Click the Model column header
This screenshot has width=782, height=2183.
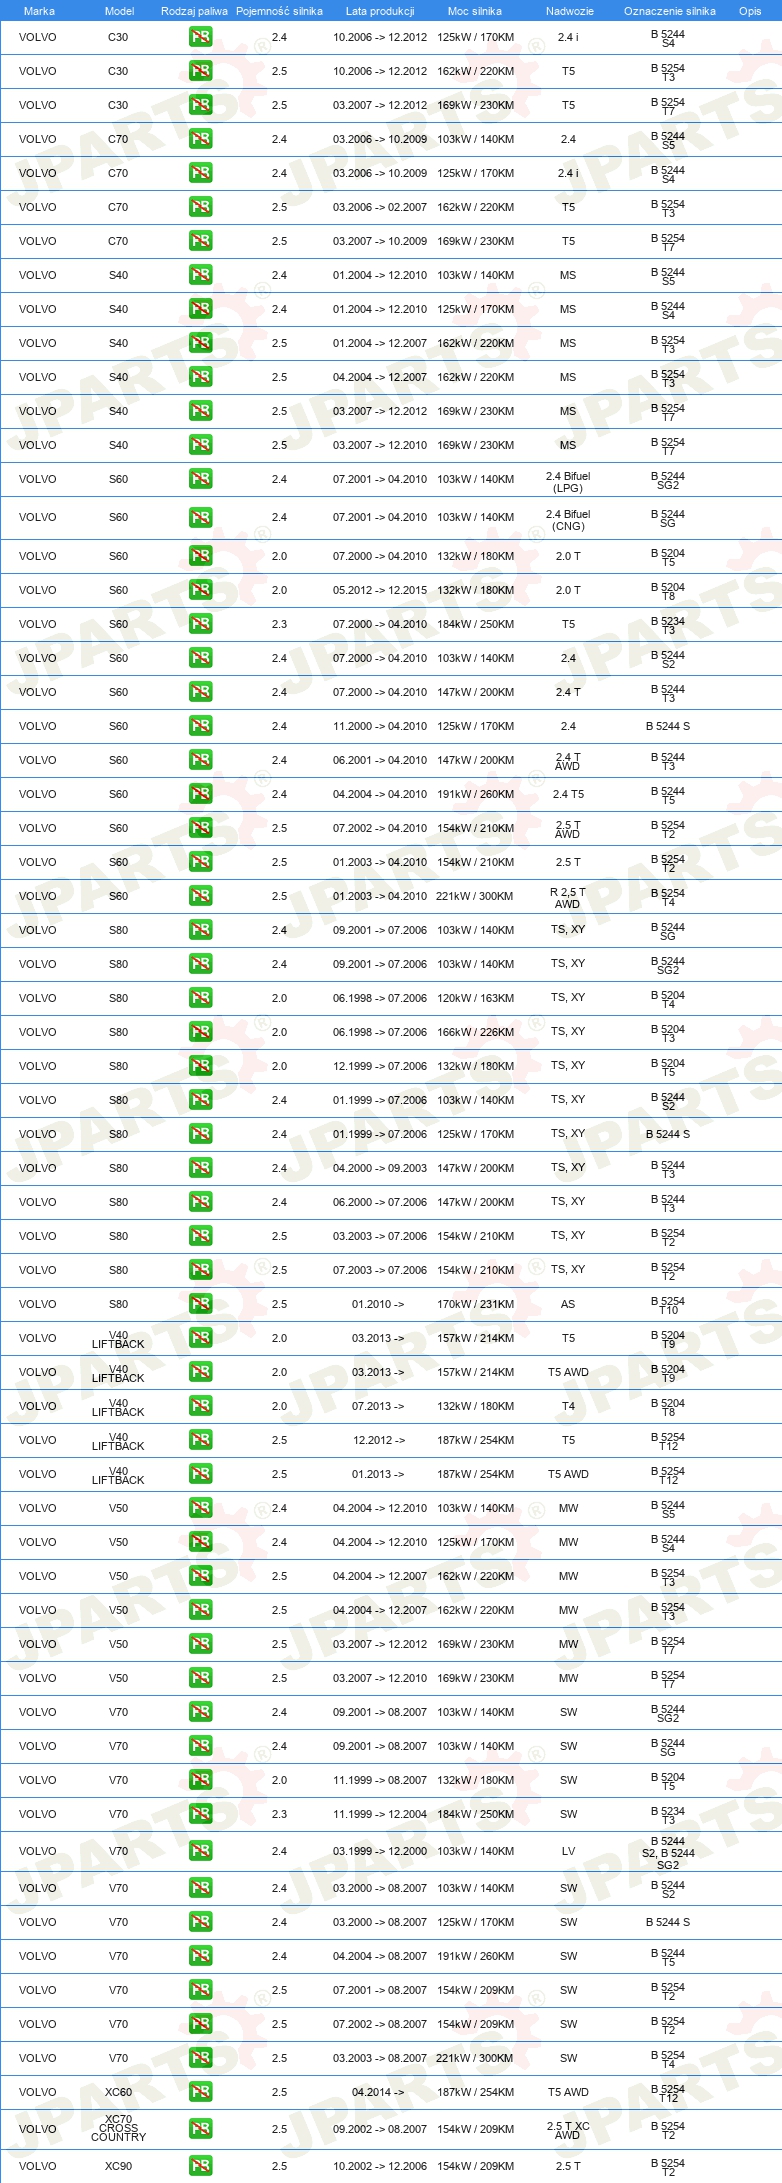119,11
